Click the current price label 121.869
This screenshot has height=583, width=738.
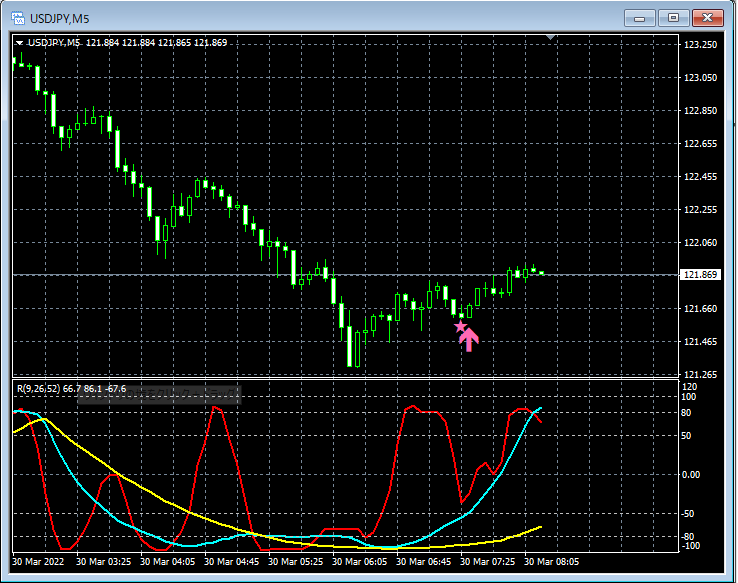(700, 275)
